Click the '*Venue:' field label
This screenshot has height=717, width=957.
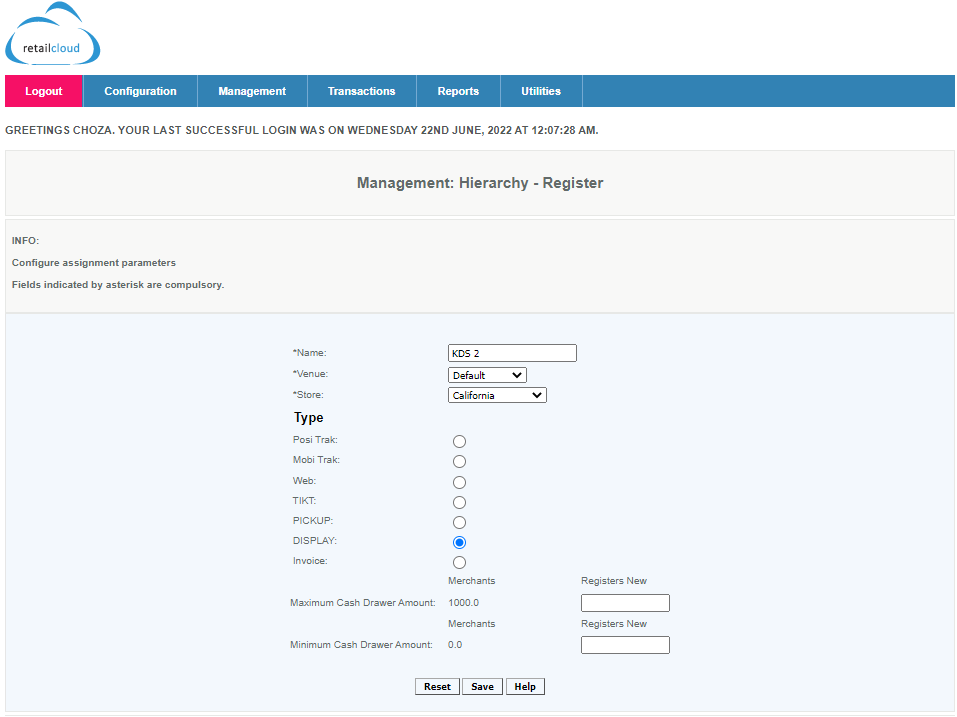click(x=310, y=374)
